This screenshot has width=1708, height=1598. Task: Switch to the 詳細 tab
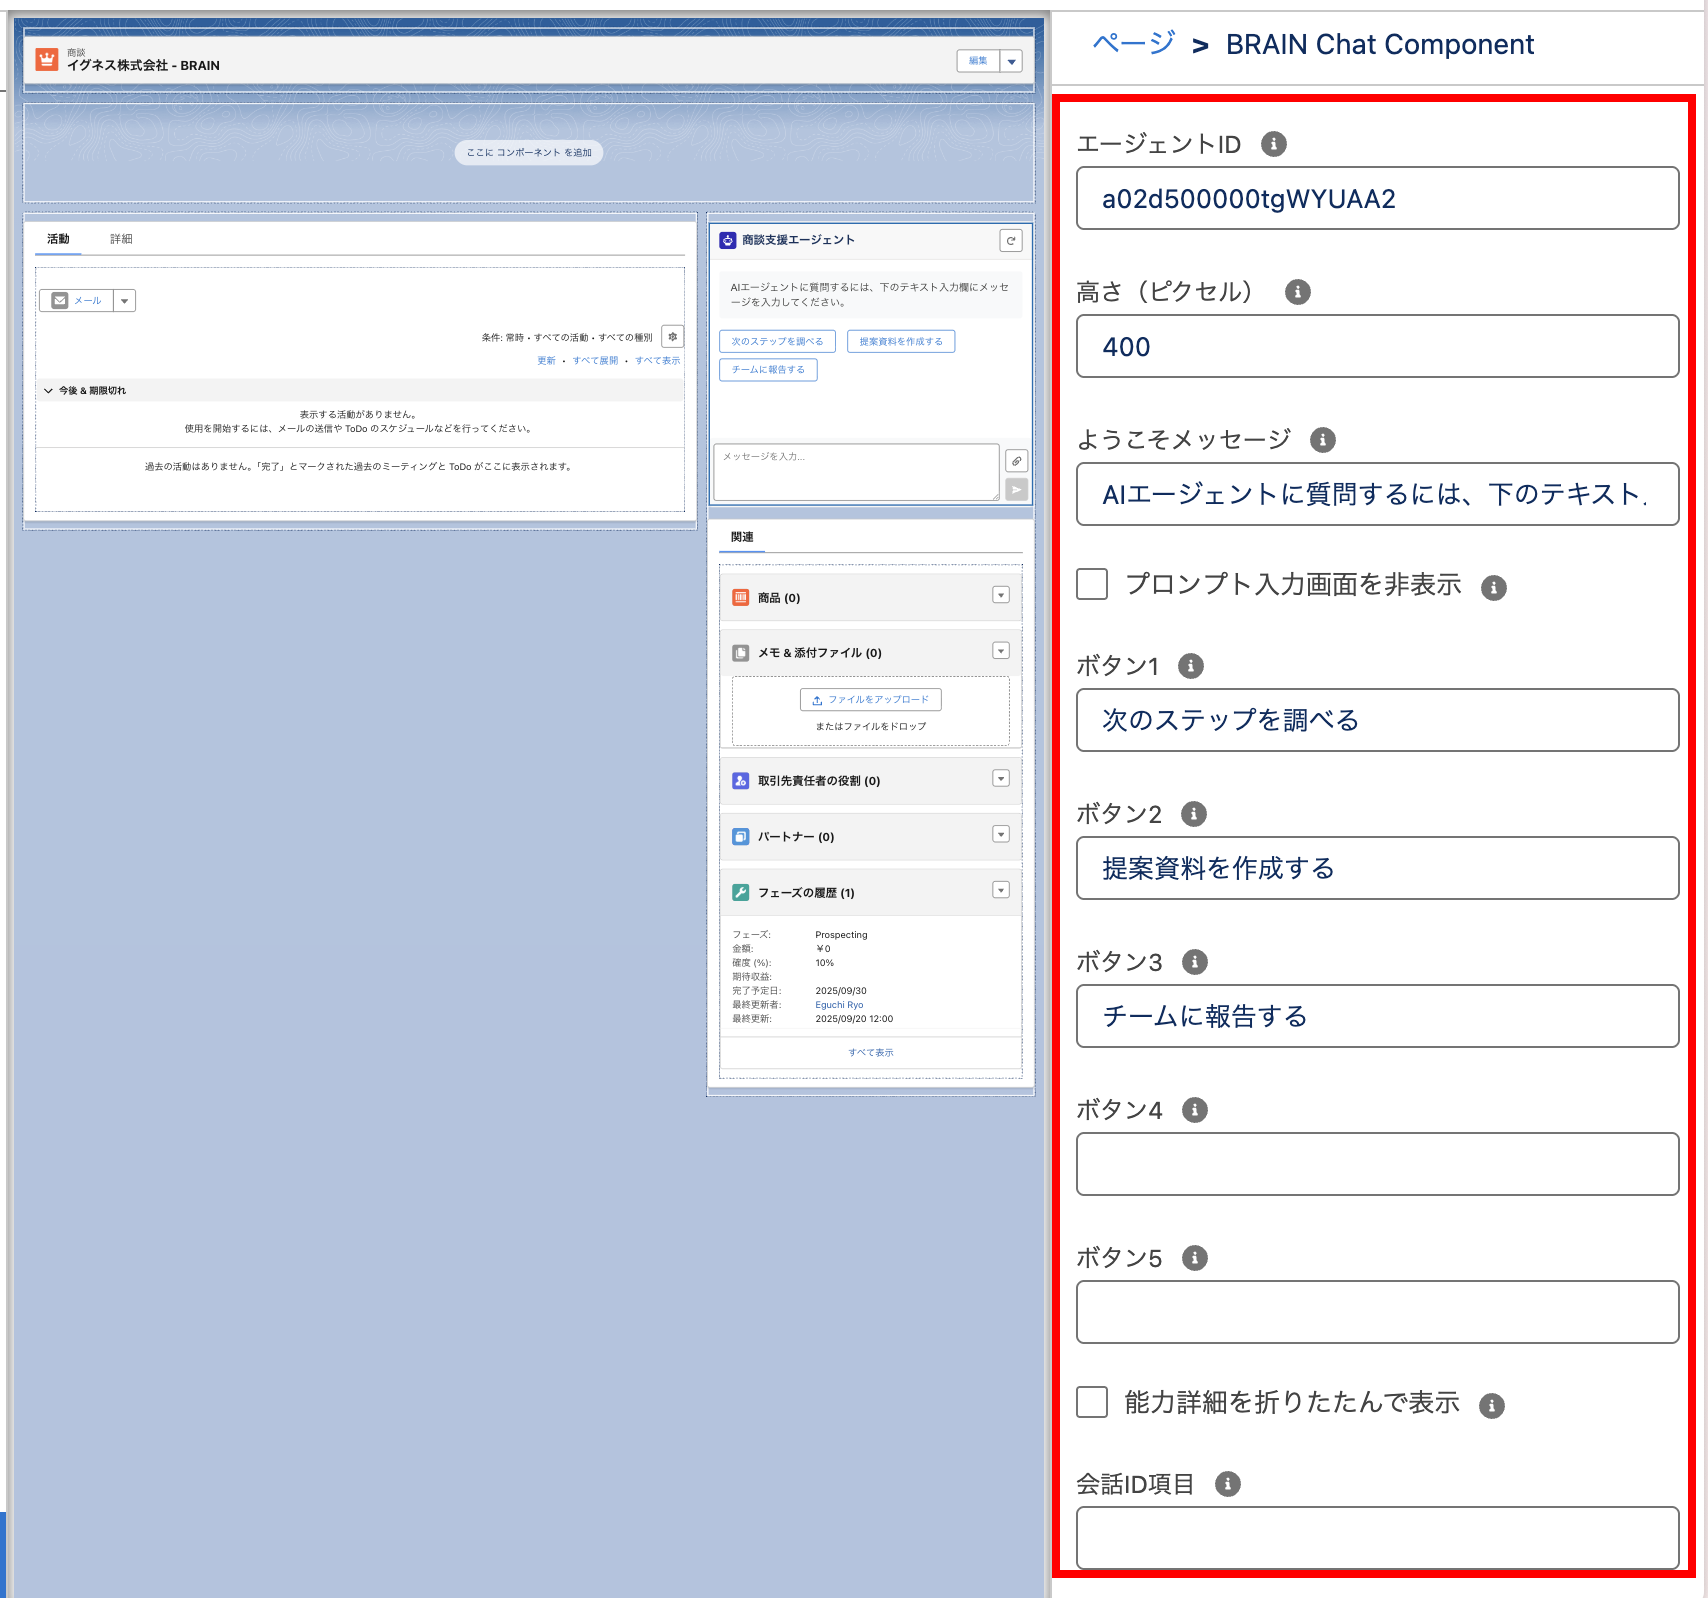[121, 239]
